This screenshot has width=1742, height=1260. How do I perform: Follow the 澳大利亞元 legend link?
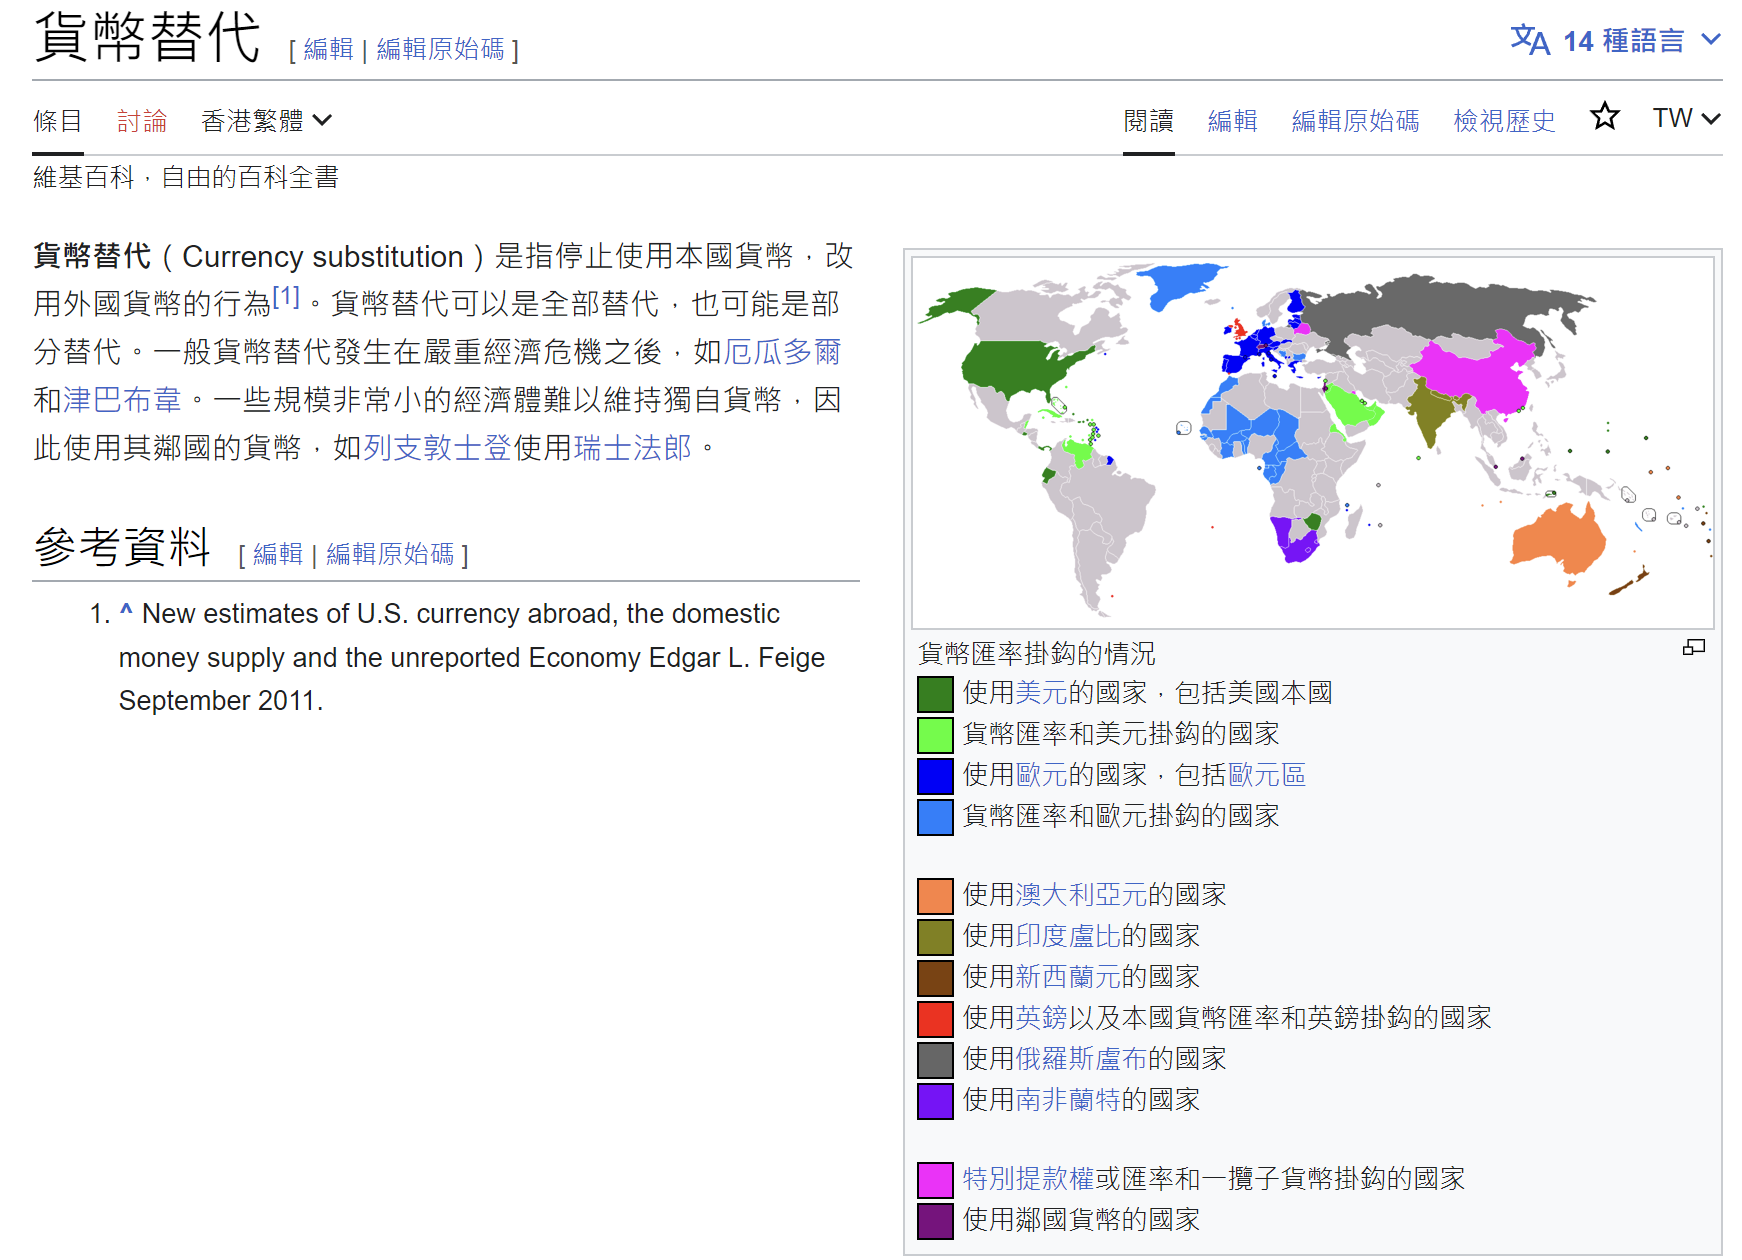[1084, 895]
